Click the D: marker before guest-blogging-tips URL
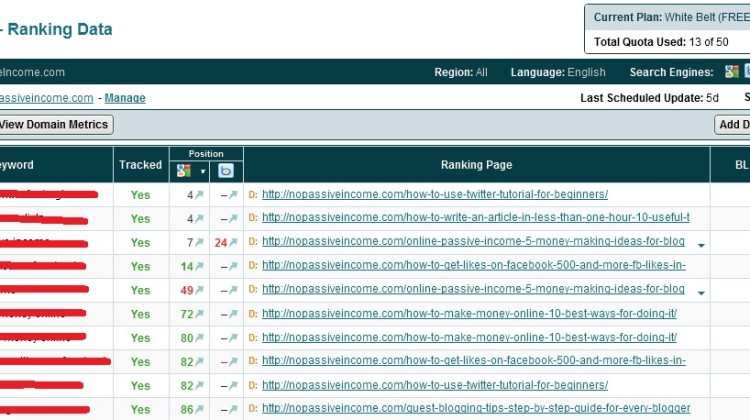750x420 pixels. [x=253, y=409]
